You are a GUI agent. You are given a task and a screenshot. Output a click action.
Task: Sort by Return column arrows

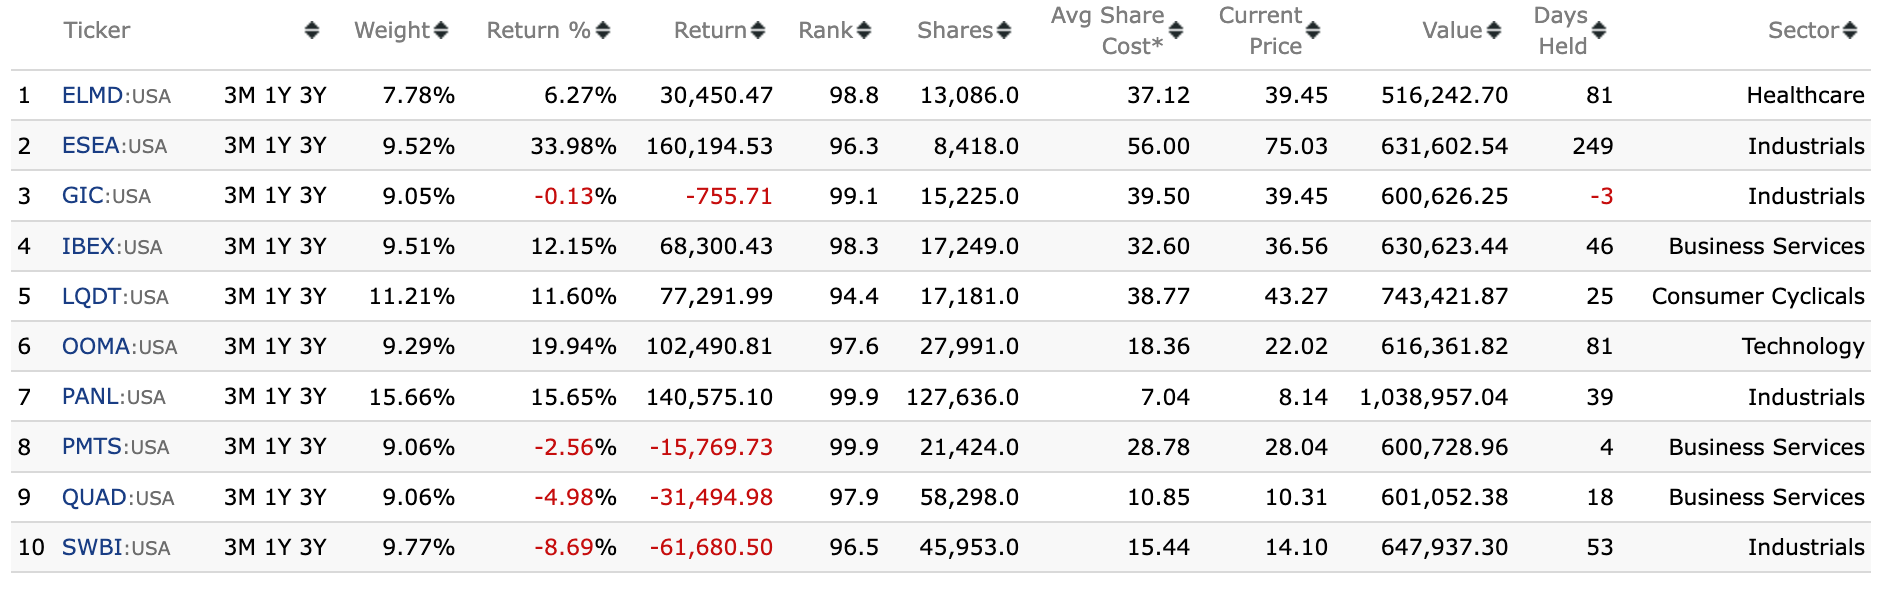758,31
